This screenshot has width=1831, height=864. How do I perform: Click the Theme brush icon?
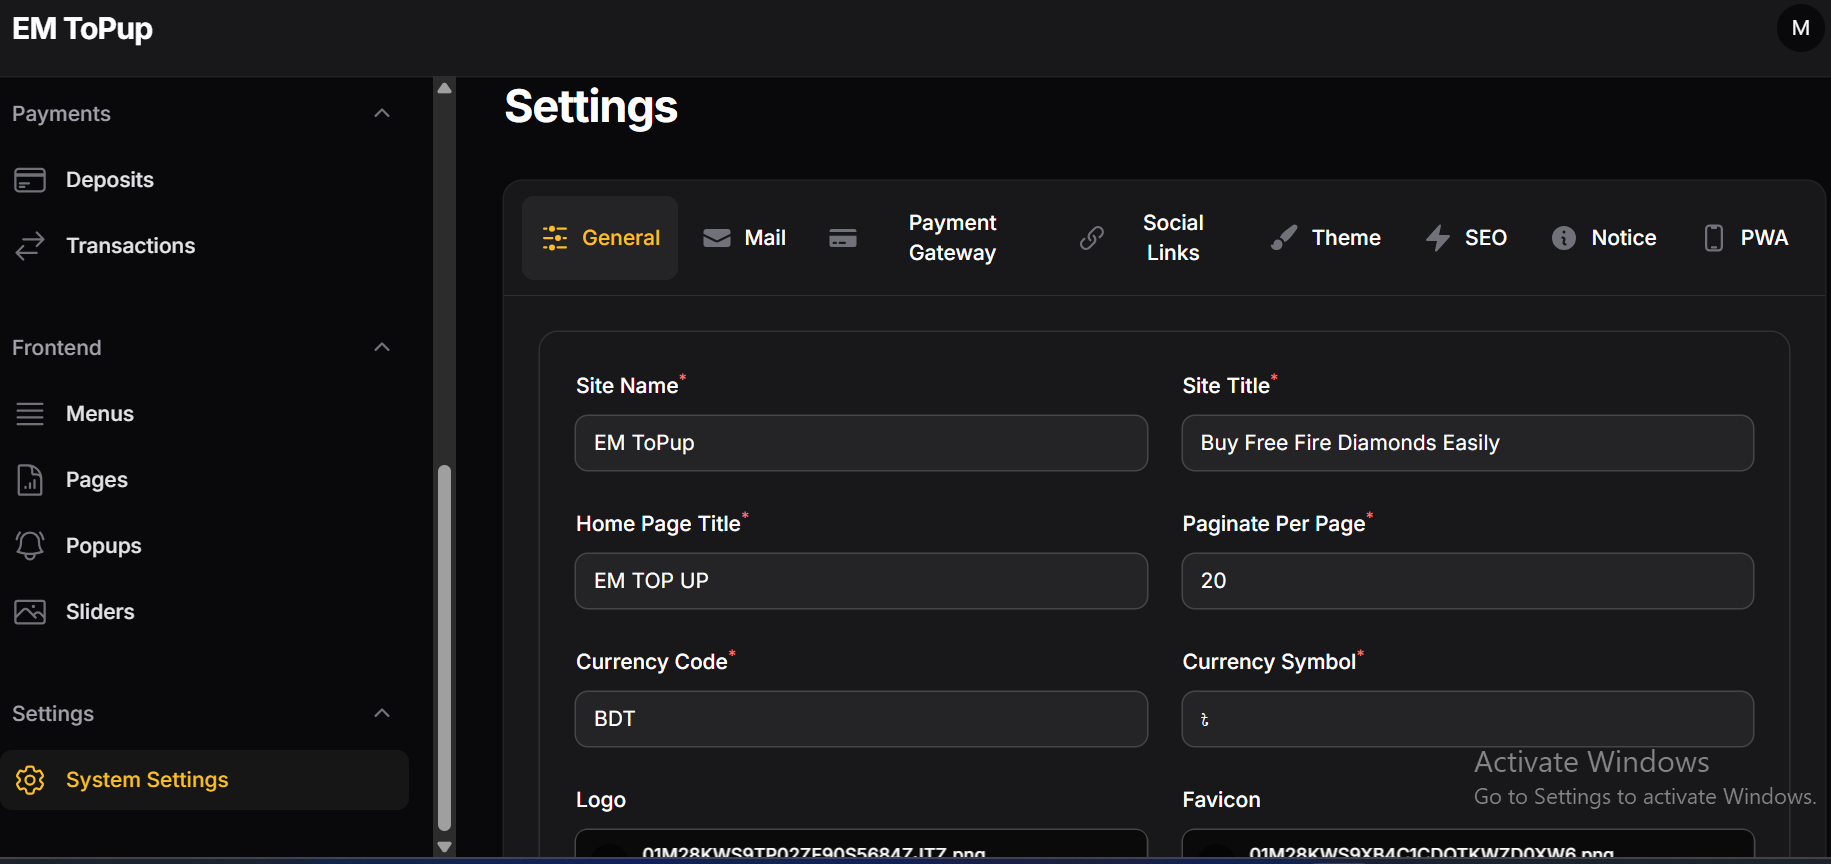1284,238
